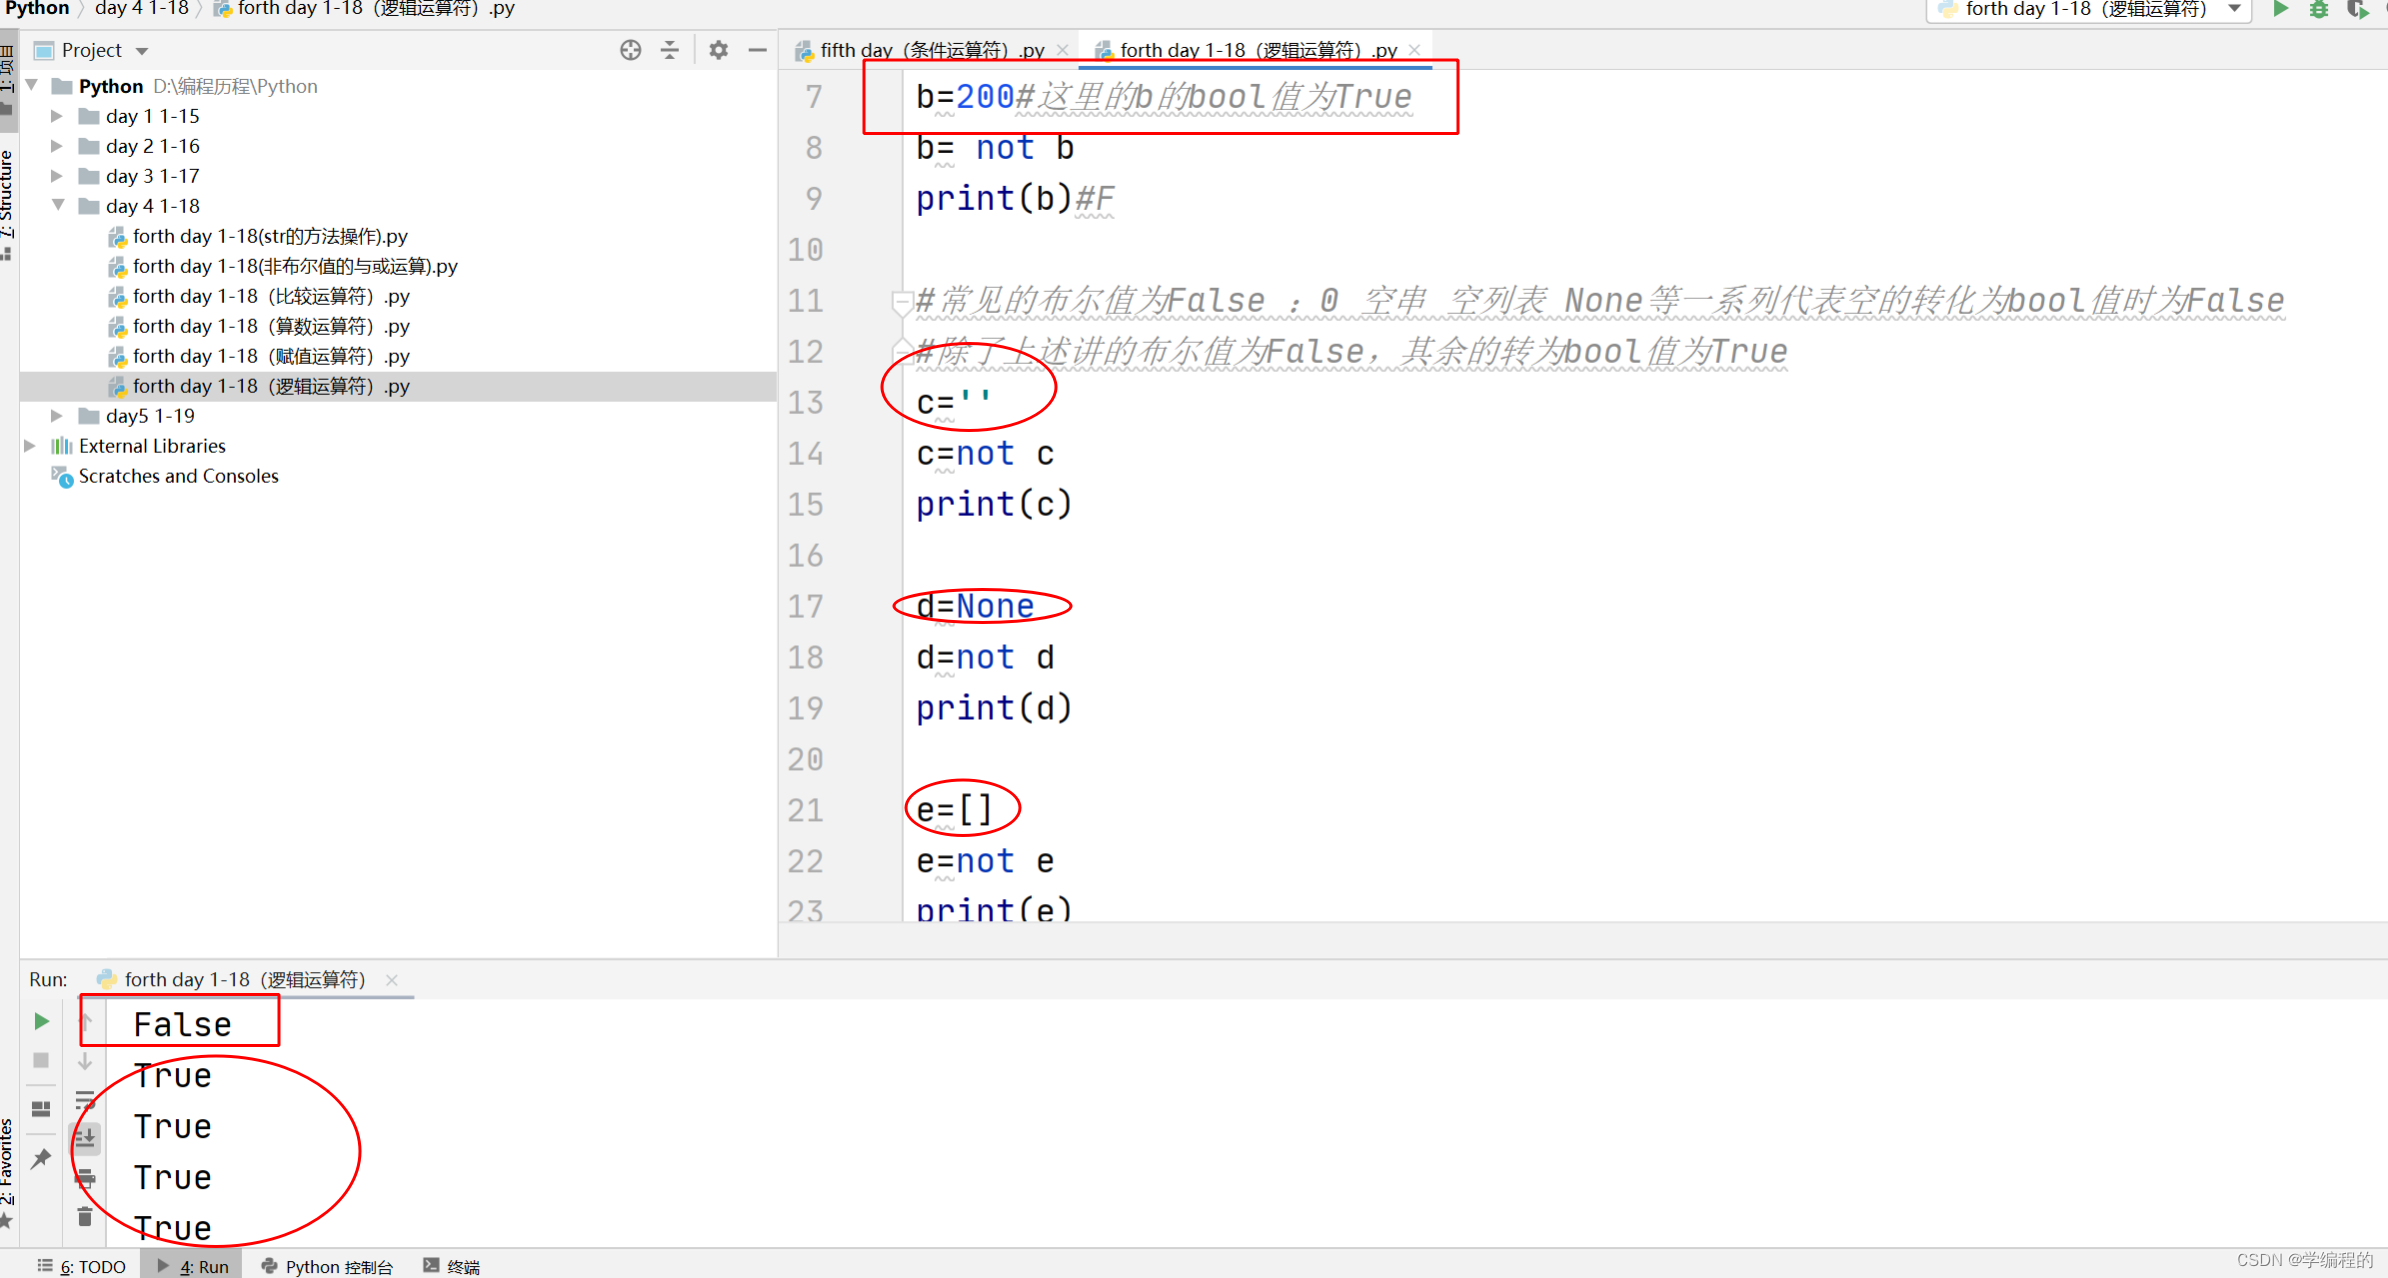Run the current configuration from toolbar
Image resolution: width=2388 pixels, height=1278 pixels.
(x=2280, y=10)
